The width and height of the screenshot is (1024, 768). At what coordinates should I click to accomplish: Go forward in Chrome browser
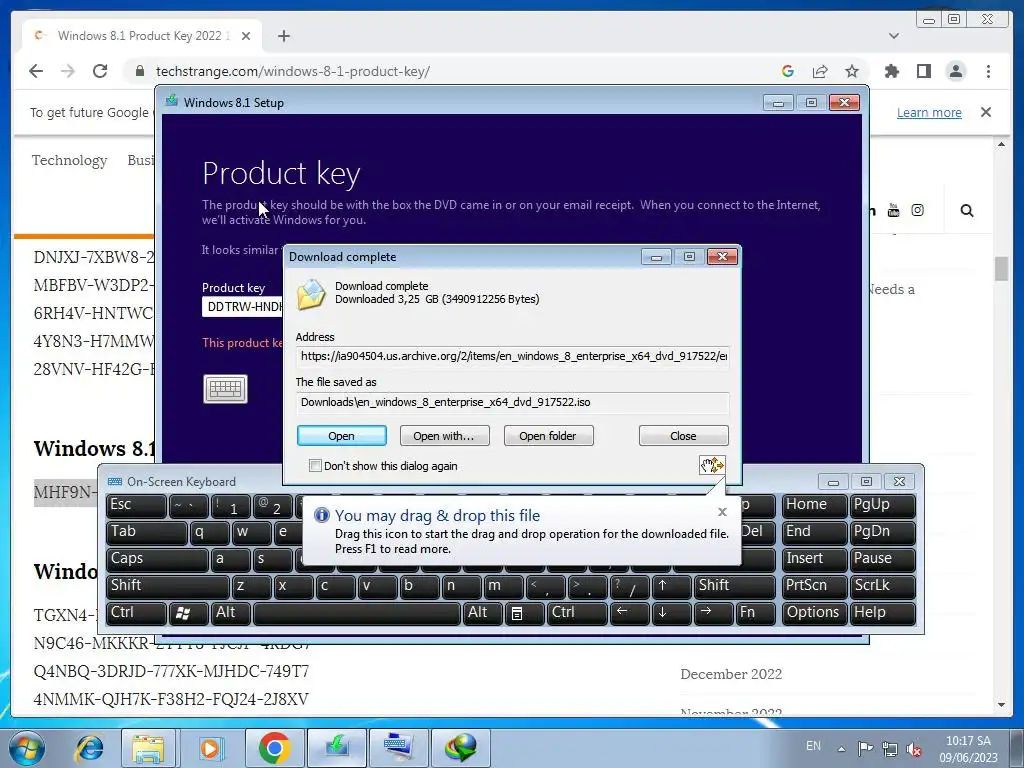[68, 71]
